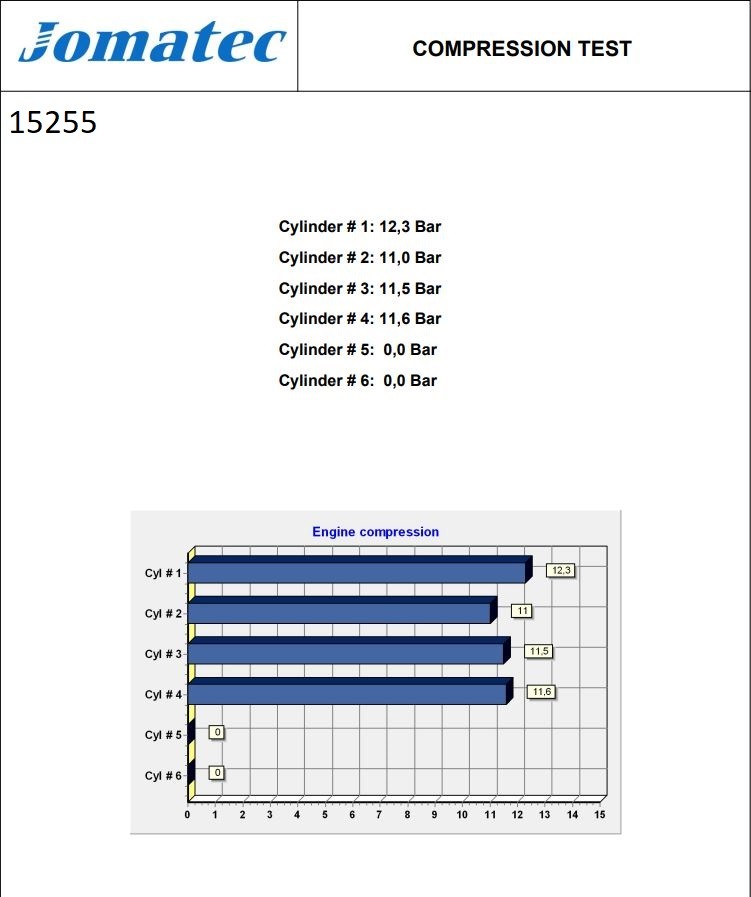The image size is (751, 897).
Task: Click the Cylinder # 6: 0,0 Bar line
Action: (357, 381)
